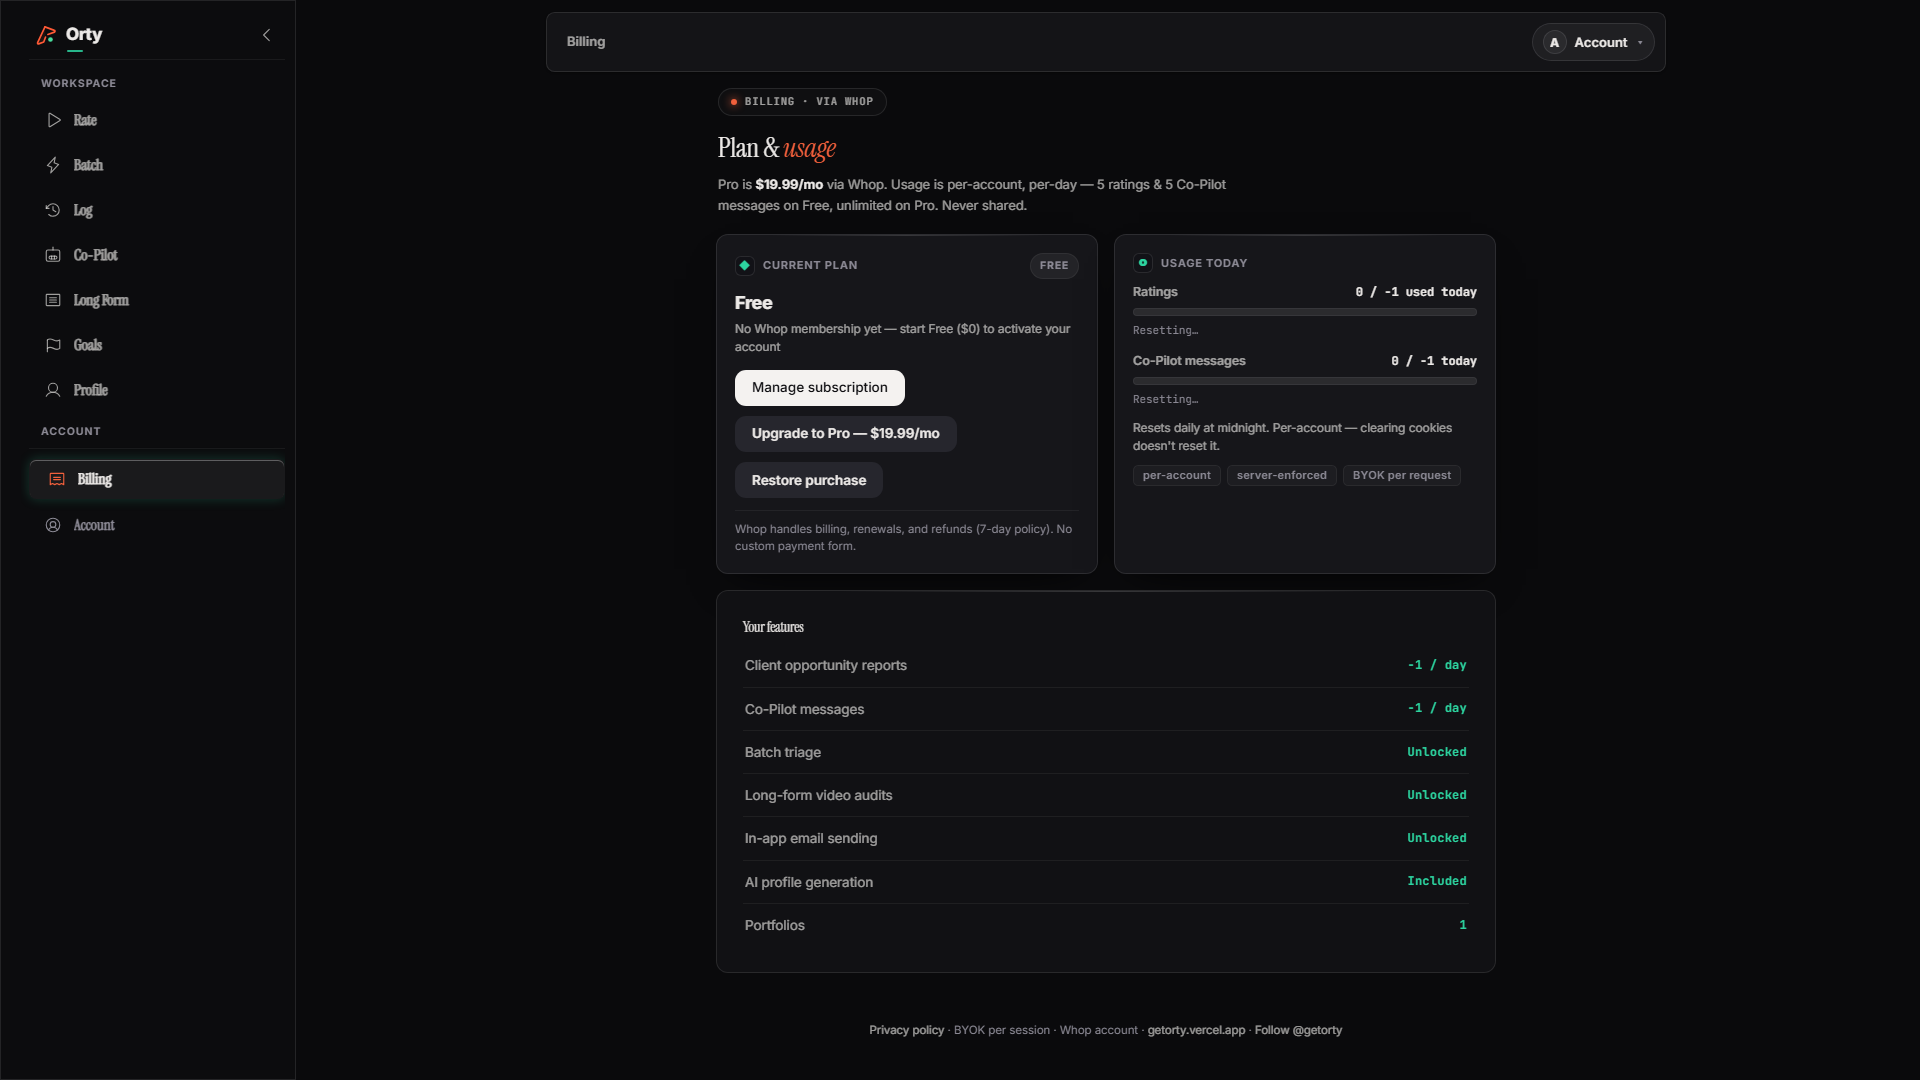Select the Billing sidebar item
Viewport: 1920px width, 1080px height.
(157, 480)
